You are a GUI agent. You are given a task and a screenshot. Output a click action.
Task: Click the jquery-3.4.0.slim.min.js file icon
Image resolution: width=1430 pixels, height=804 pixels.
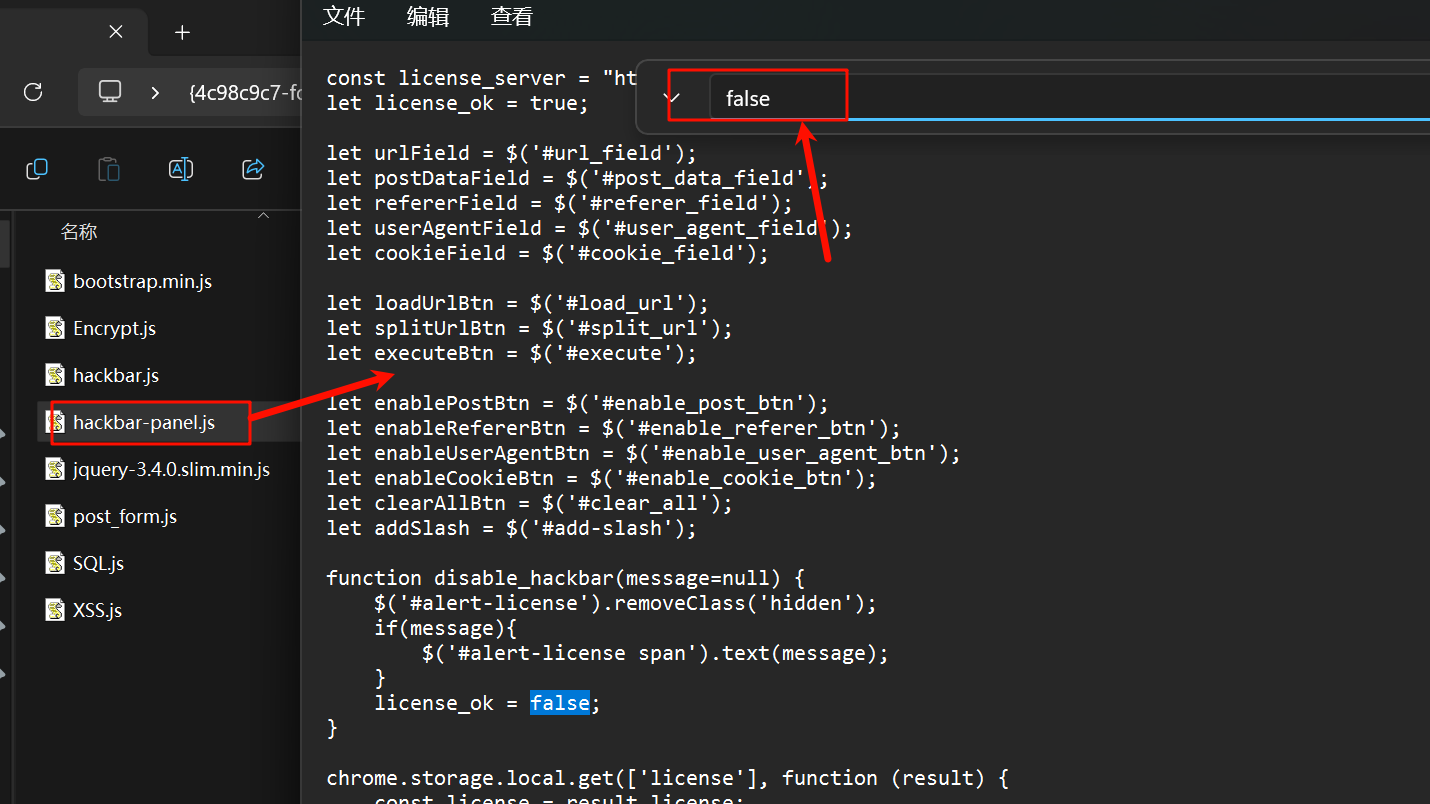[x=55, y=469]
